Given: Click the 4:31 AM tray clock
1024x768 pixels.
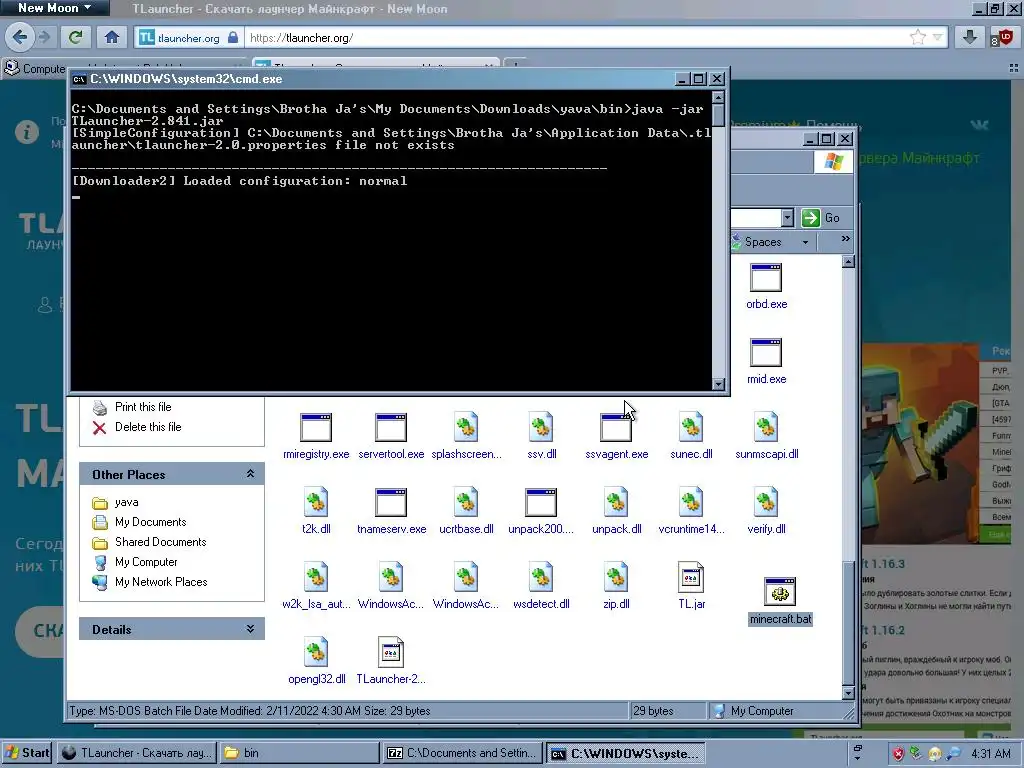Looking at the screenshot, I should [991, 754].
